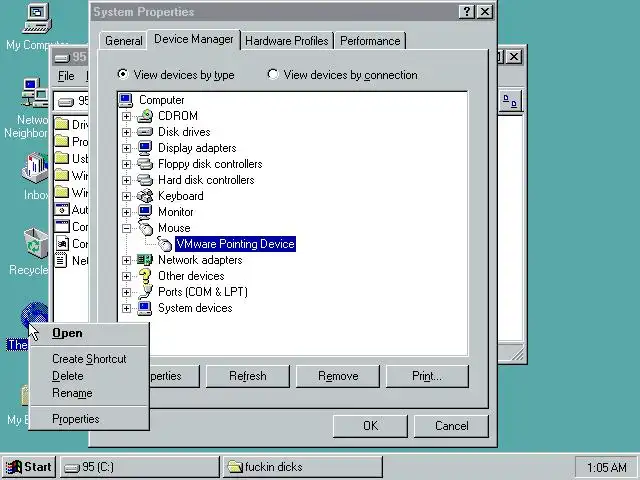Click the question mark help button in System Properties
The height and width of the screenshot is (480, 640).
point(467,12)
